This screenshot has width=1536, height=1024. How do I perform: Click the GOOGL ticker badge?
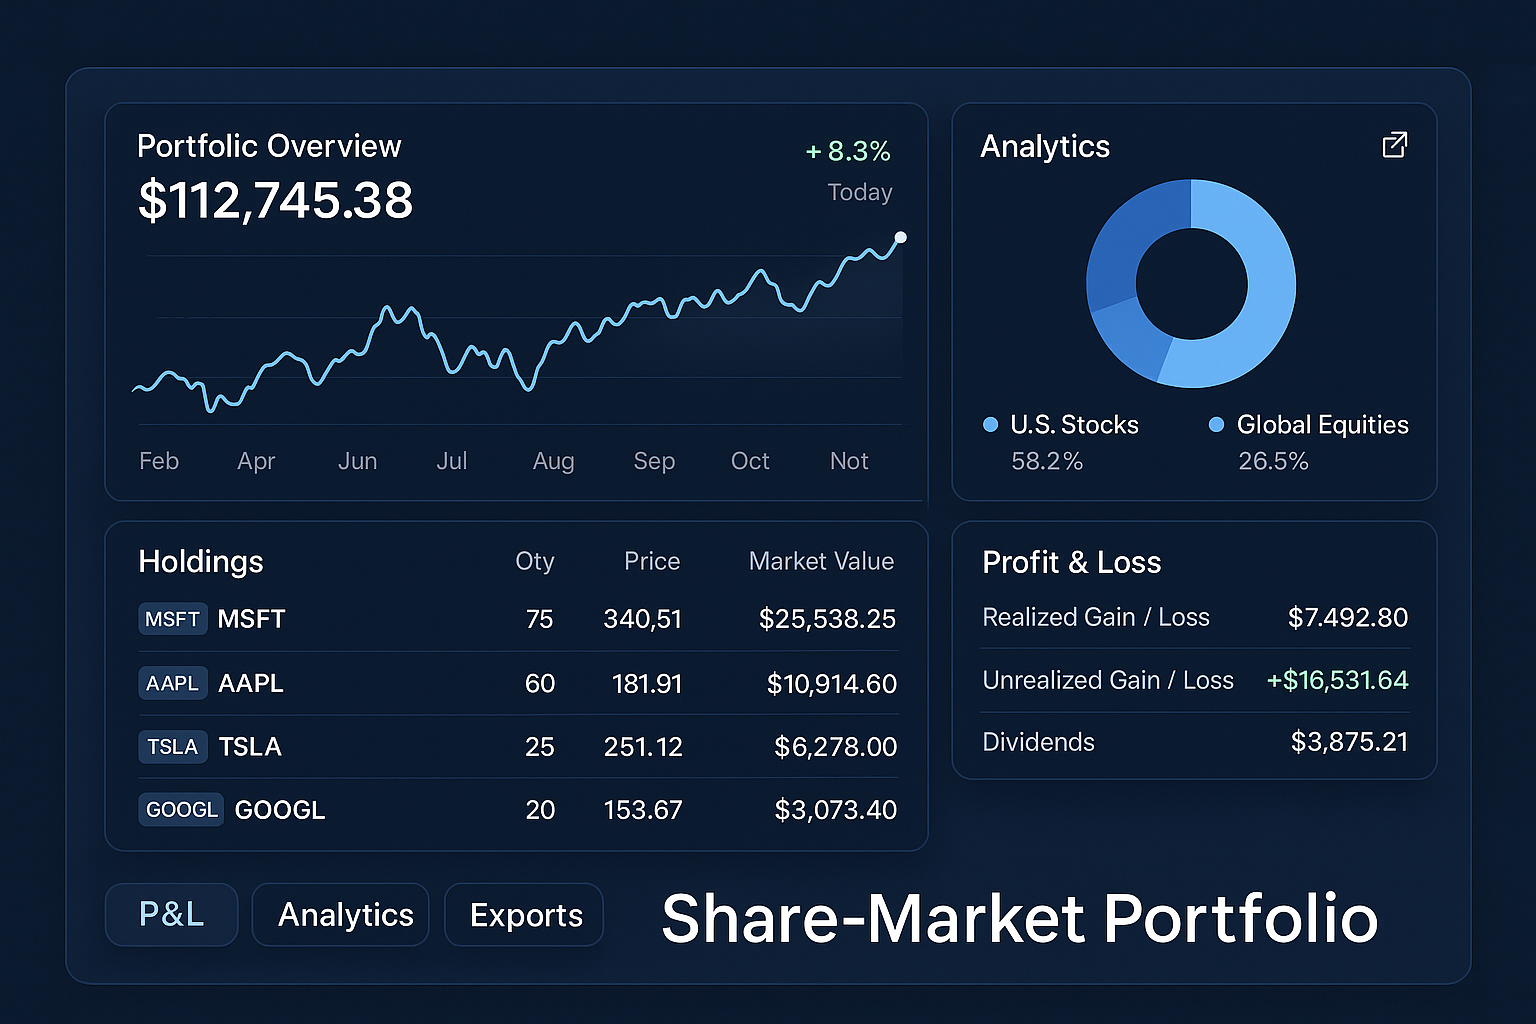click(181, 810)
